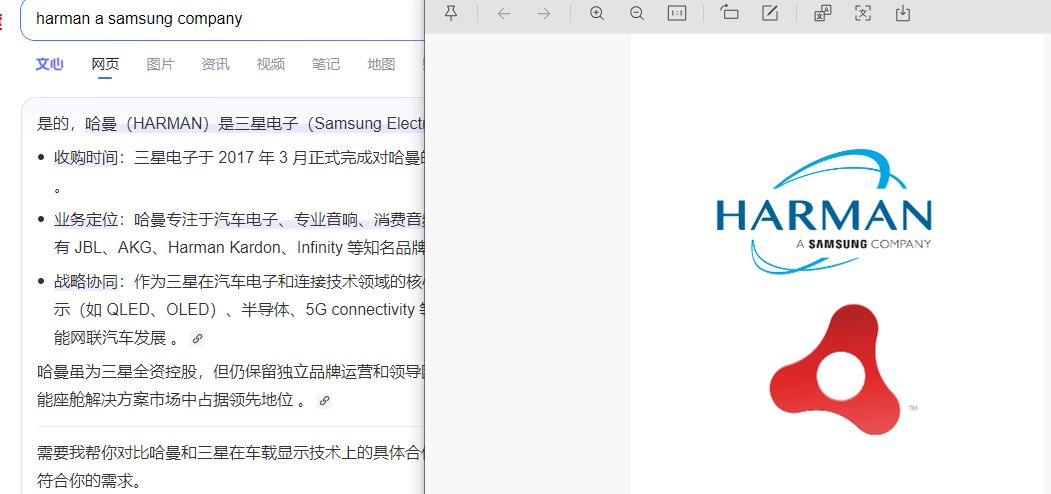Click the text 符合你的需求。

click(89, 481)
